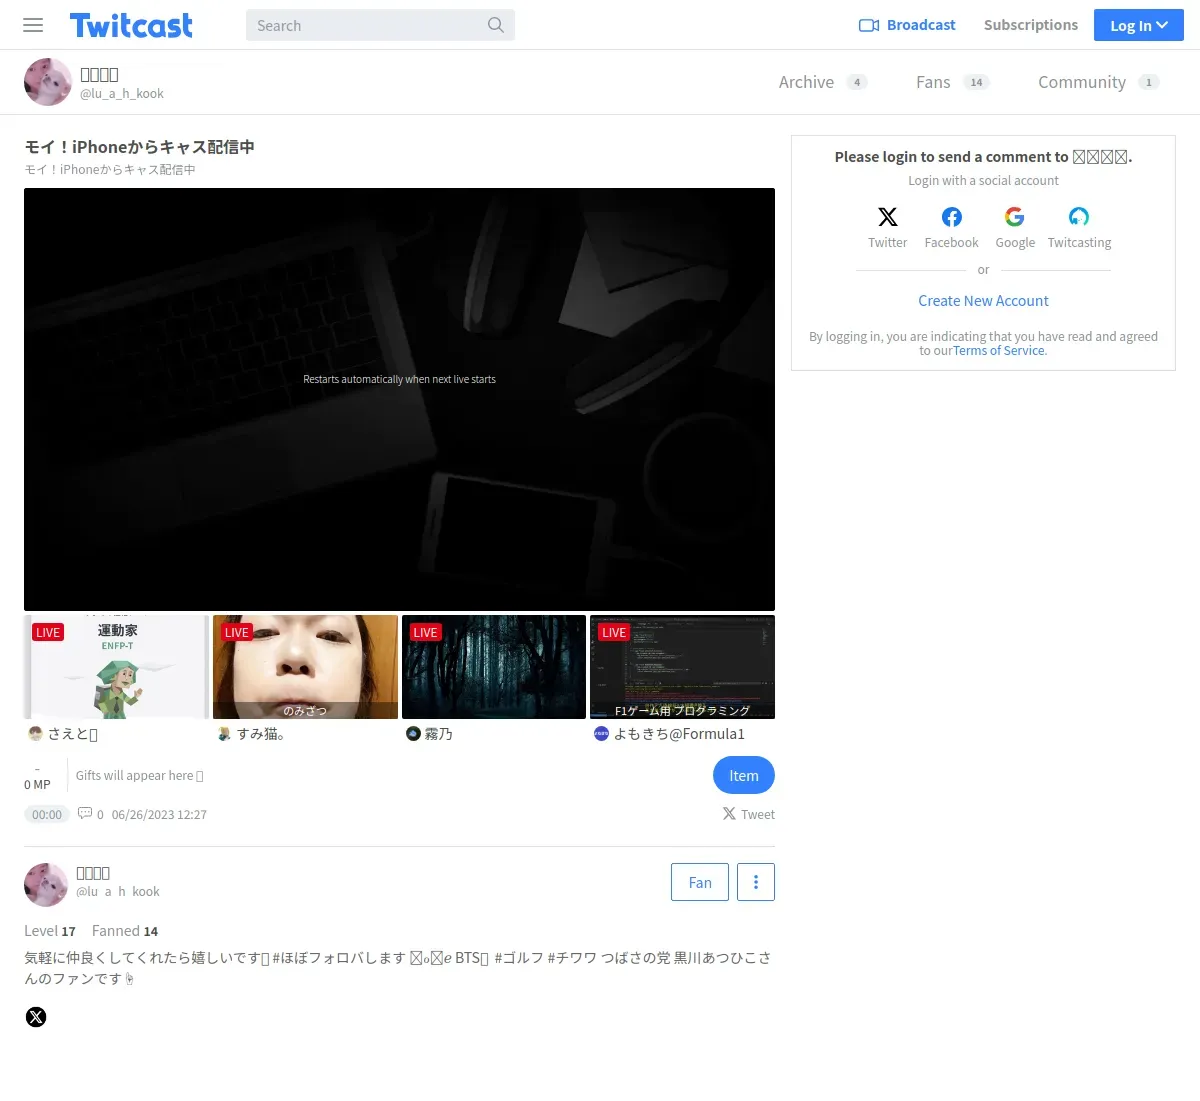Click @lu_a_h_kook handle in header

pyautogui.click(x=122, y=94)
